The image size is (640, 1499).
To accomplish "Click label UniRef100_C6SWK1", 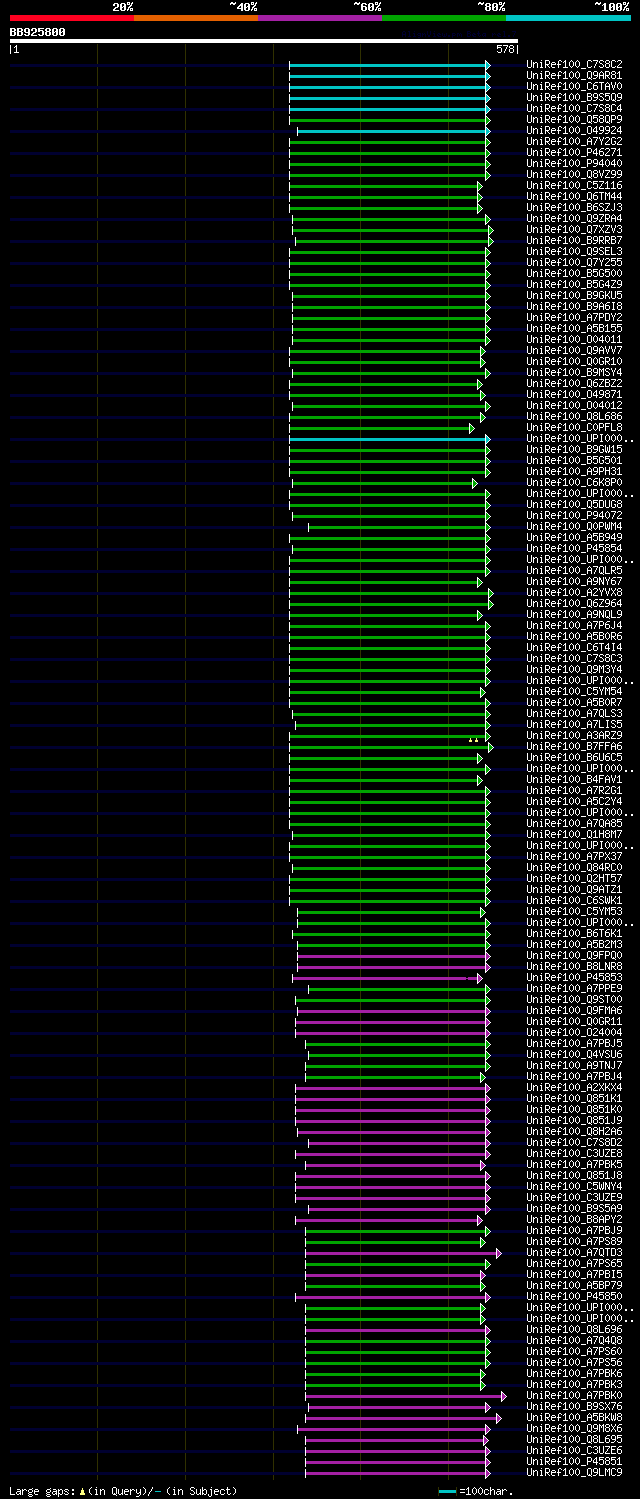I will (574, 901).
